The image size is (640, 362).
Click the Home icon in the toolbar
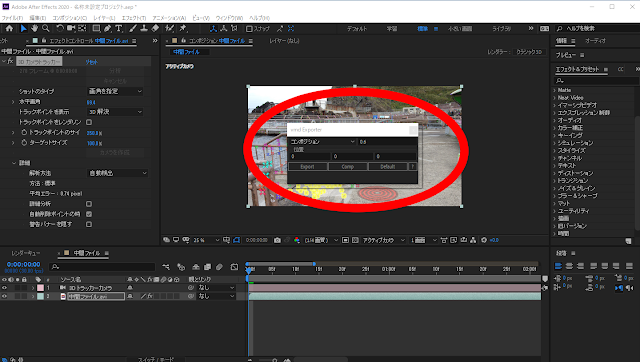point(9,29)
